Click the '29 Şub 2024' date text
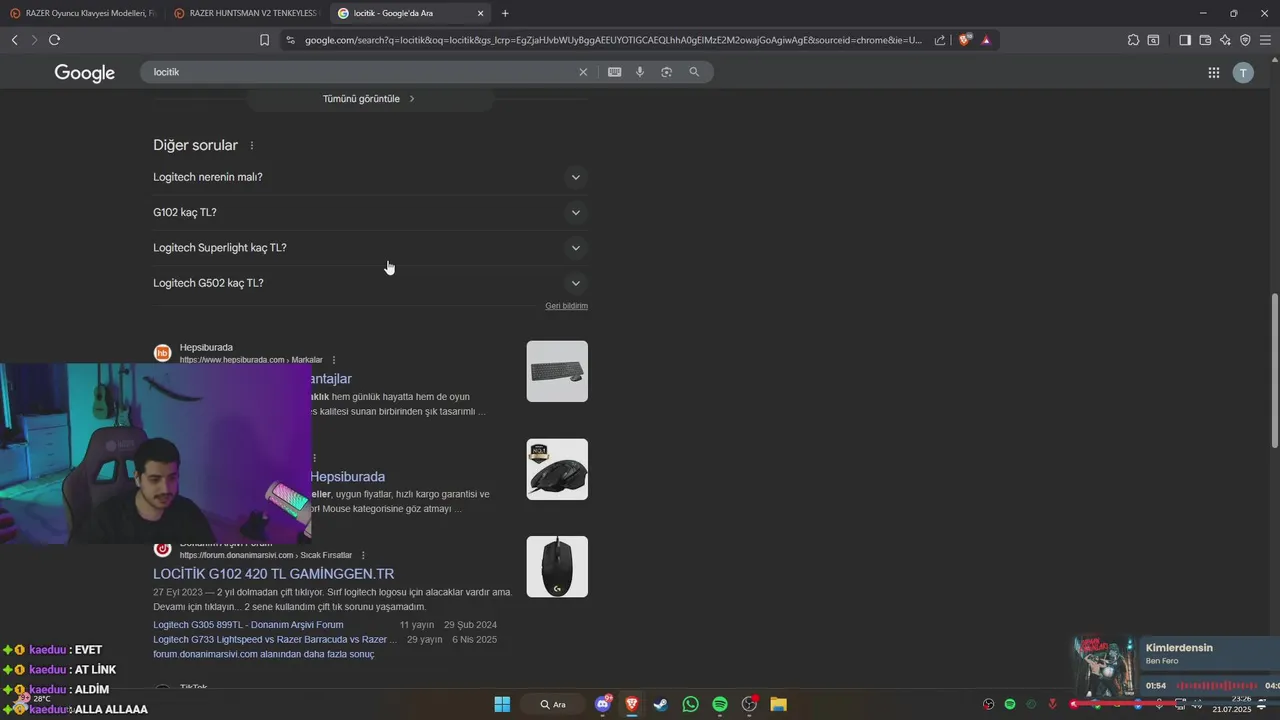 (x=470, y=625)
